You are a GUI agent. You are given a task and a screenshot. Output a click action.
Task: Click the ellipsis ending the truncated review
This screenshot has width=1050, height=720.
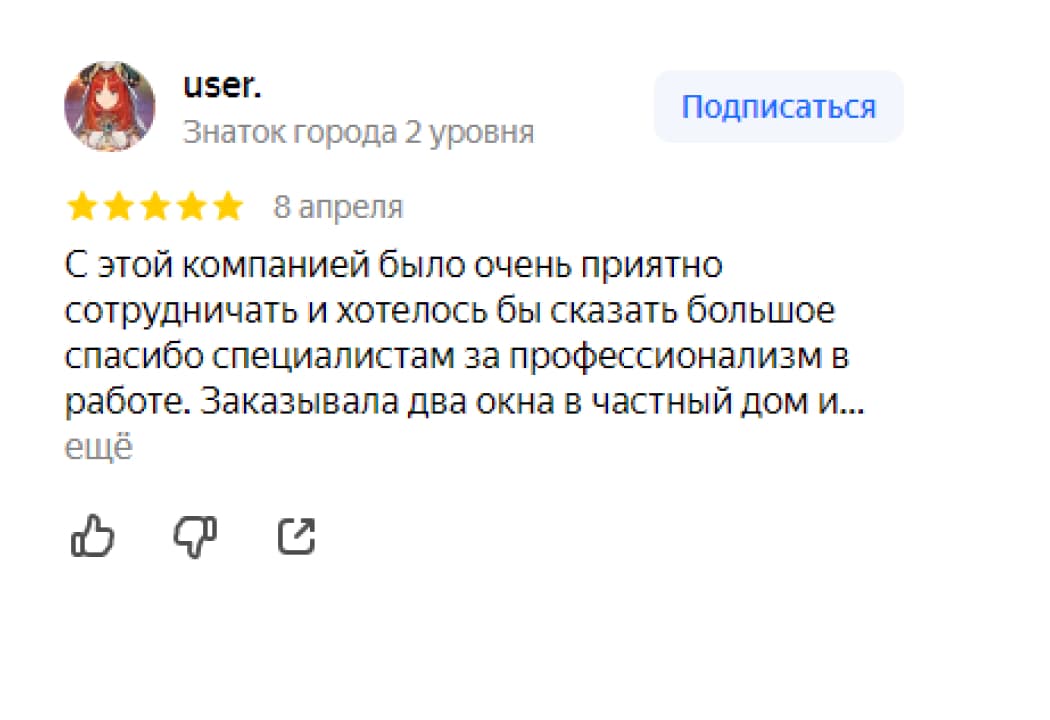click(853, 402)
